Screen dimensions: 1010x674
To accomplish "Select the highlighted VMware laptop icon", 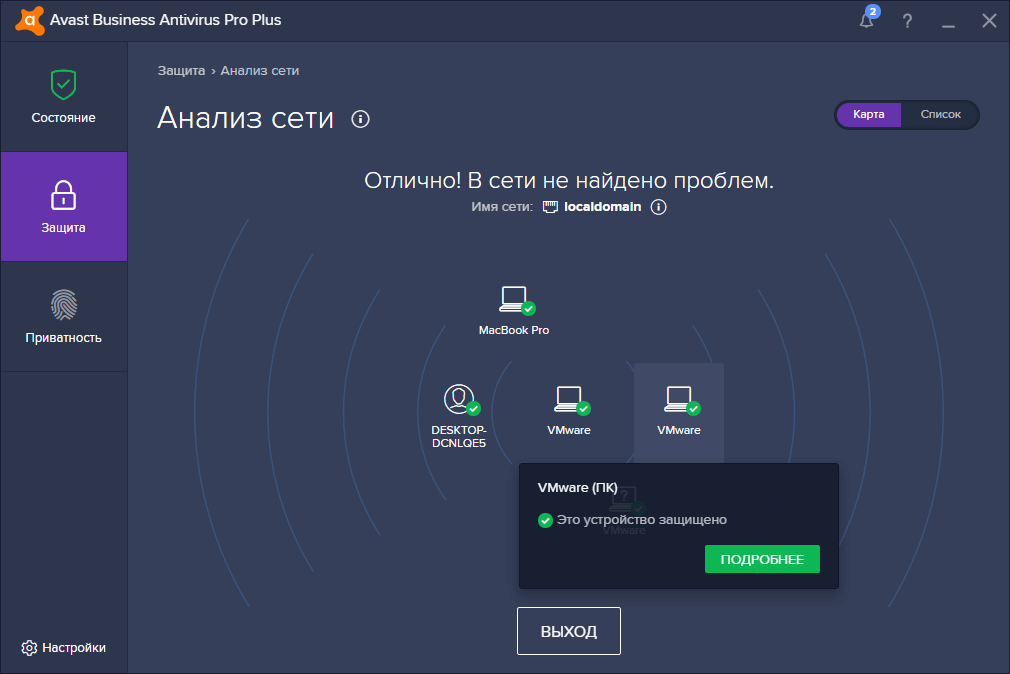I will click(x=681, y=400).
